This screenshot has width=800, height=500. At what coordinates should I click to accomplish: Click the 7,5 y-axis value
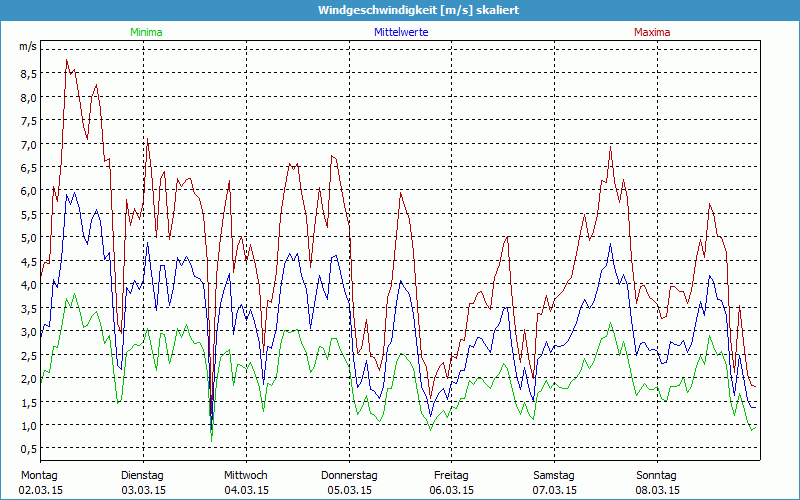pyautogui.click(x=28, y=121)
